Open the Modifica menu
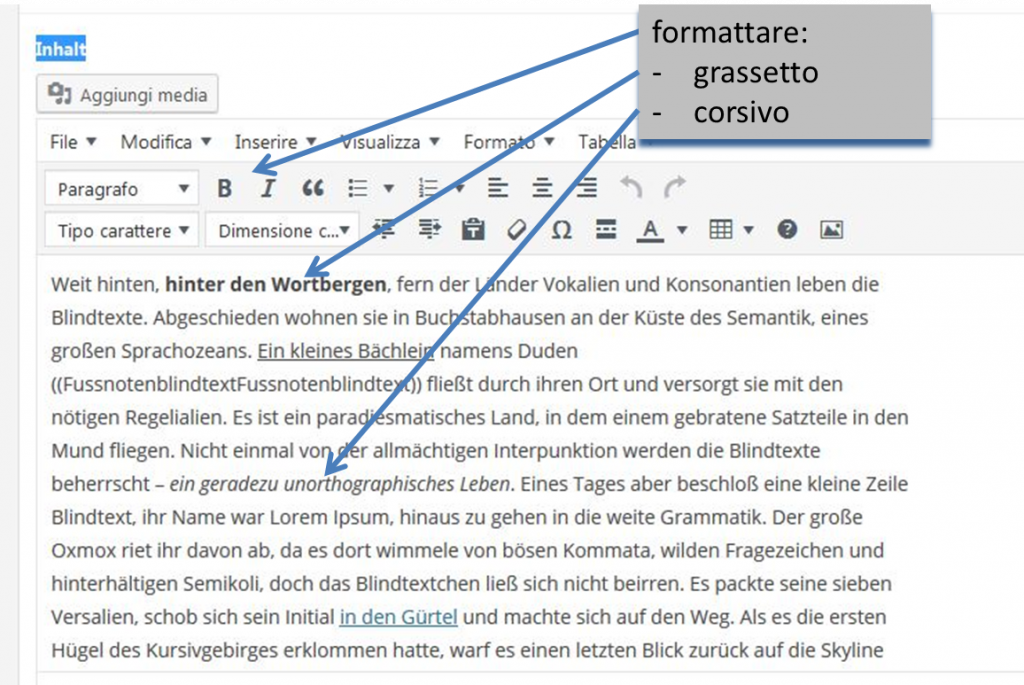The image size is (1024, 685). point(166,142)
